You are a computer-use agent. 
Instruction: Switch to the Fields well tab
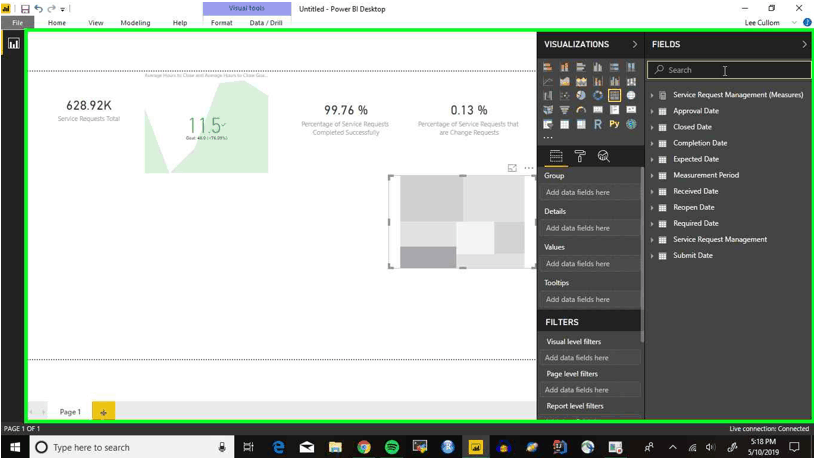556,156
